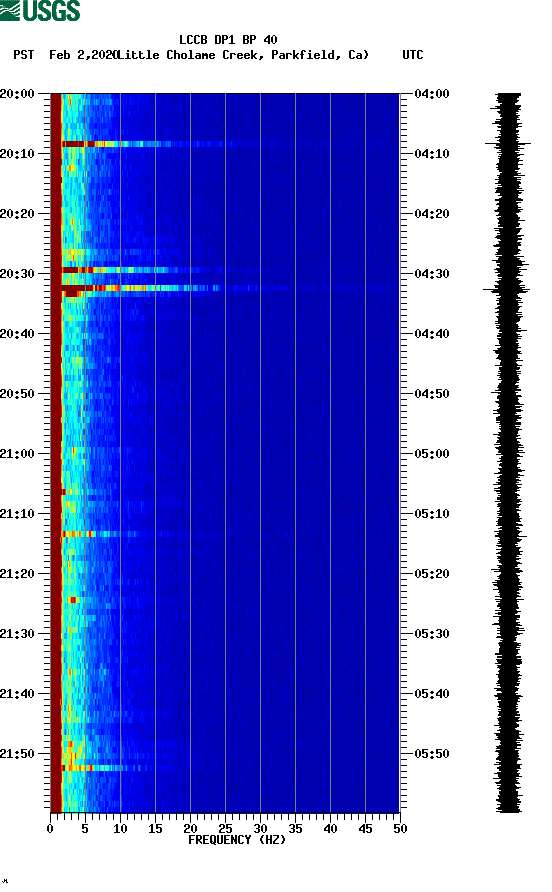Click the 21:00 PST time label

(17, 453)
